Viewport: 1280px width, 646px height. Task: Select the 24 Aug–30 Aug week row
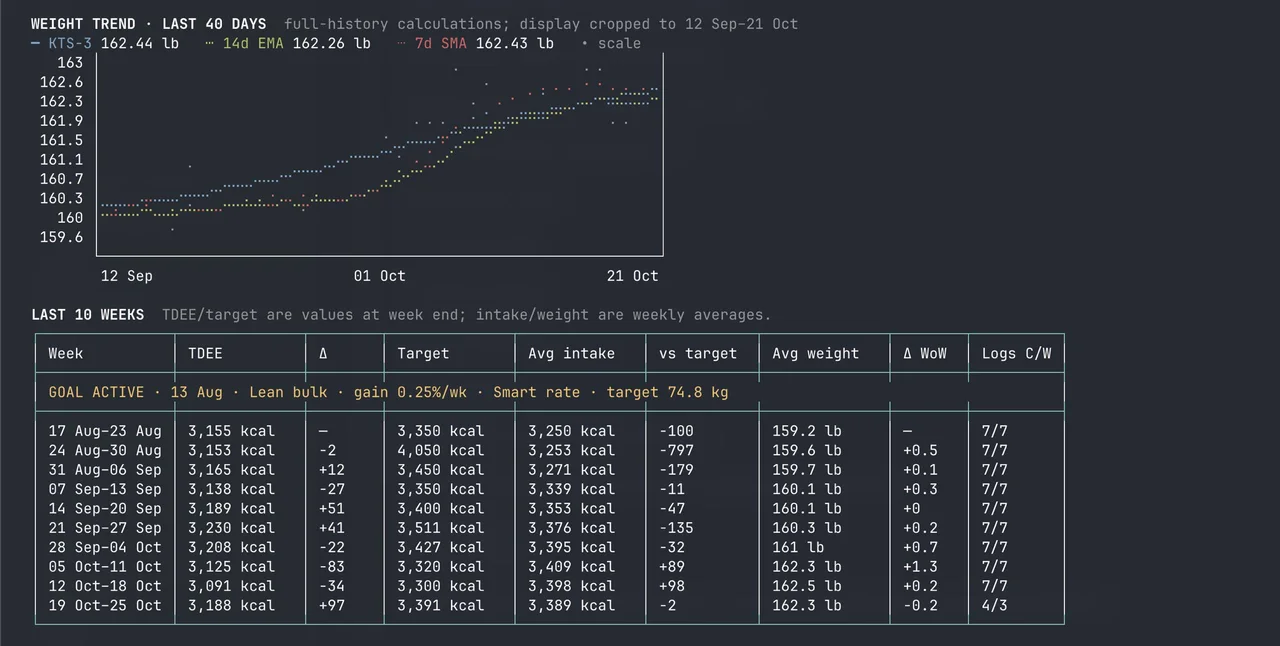tap(550, 451)
